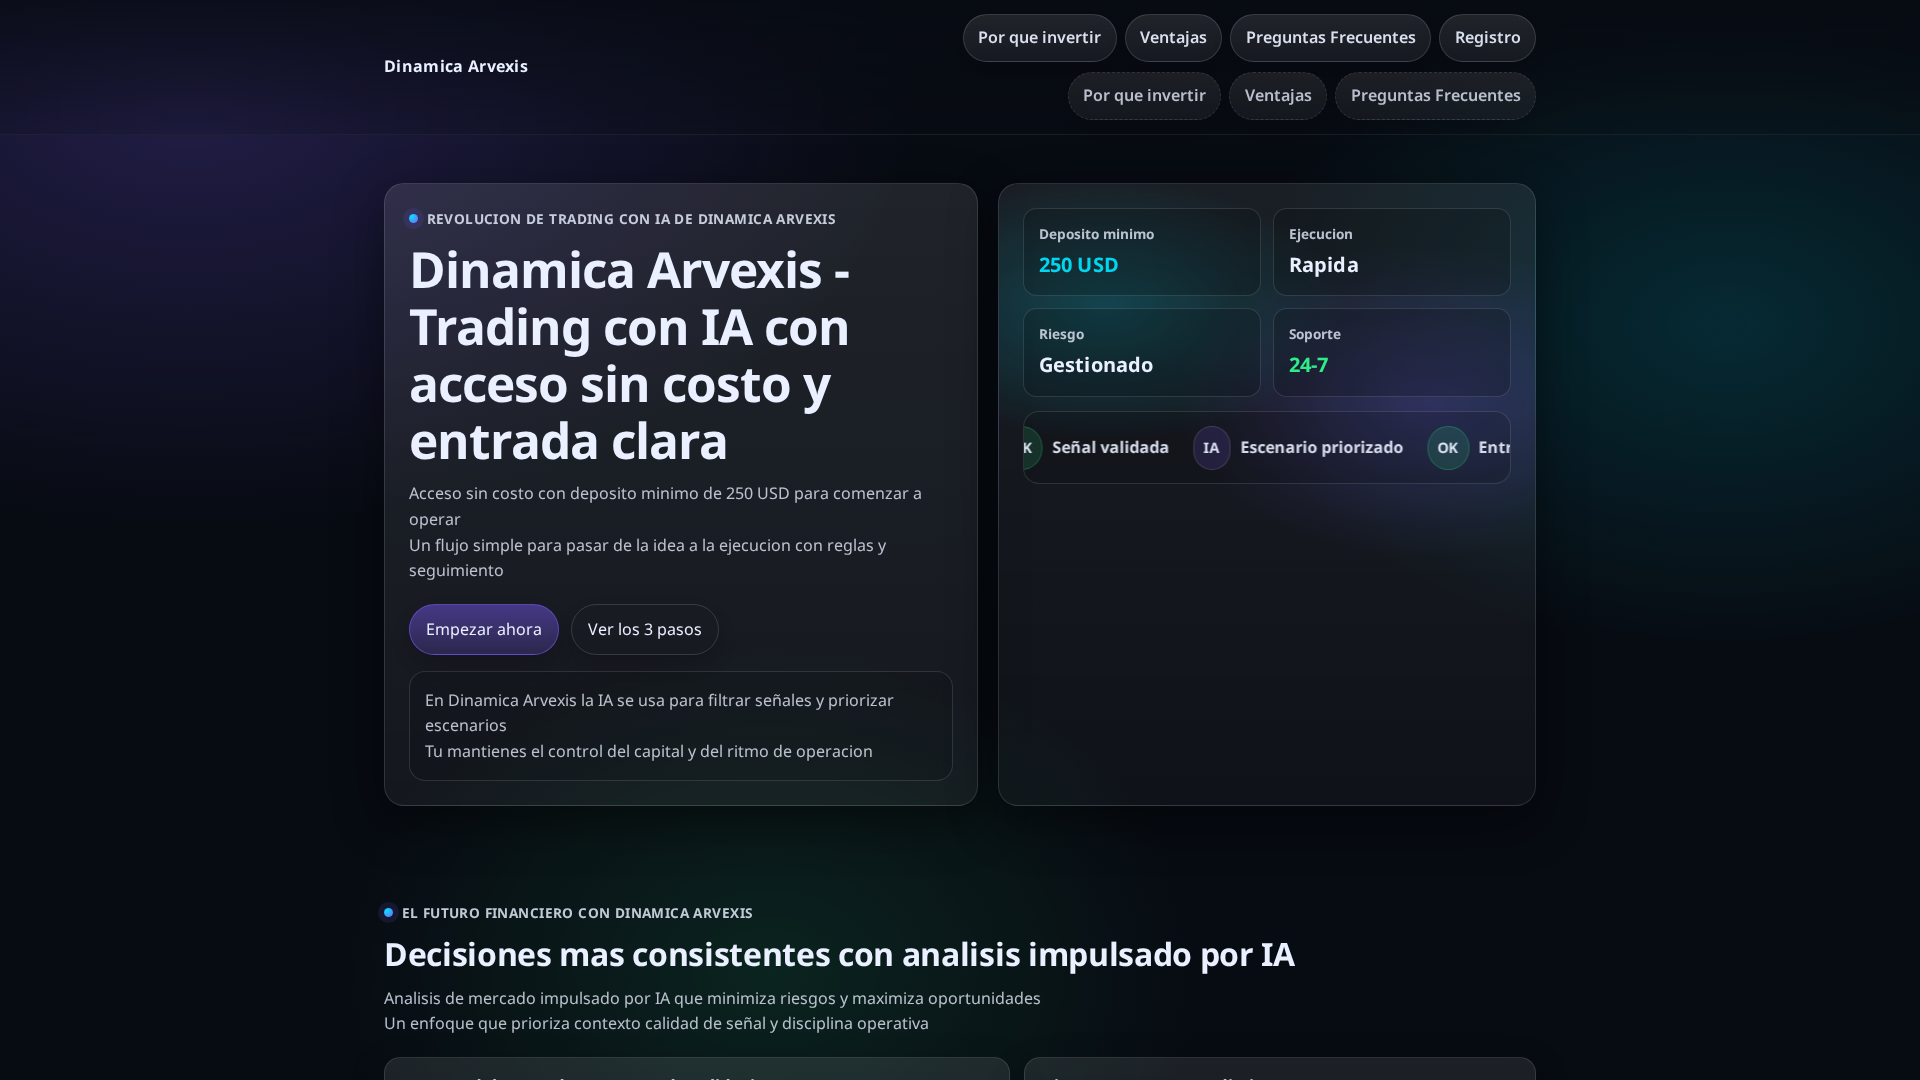This screenshot has height=1080, width=1920.
Task: Click the blue dot beside EL FUTURO FINANCIERO
Action: click(x=389, y=912)
